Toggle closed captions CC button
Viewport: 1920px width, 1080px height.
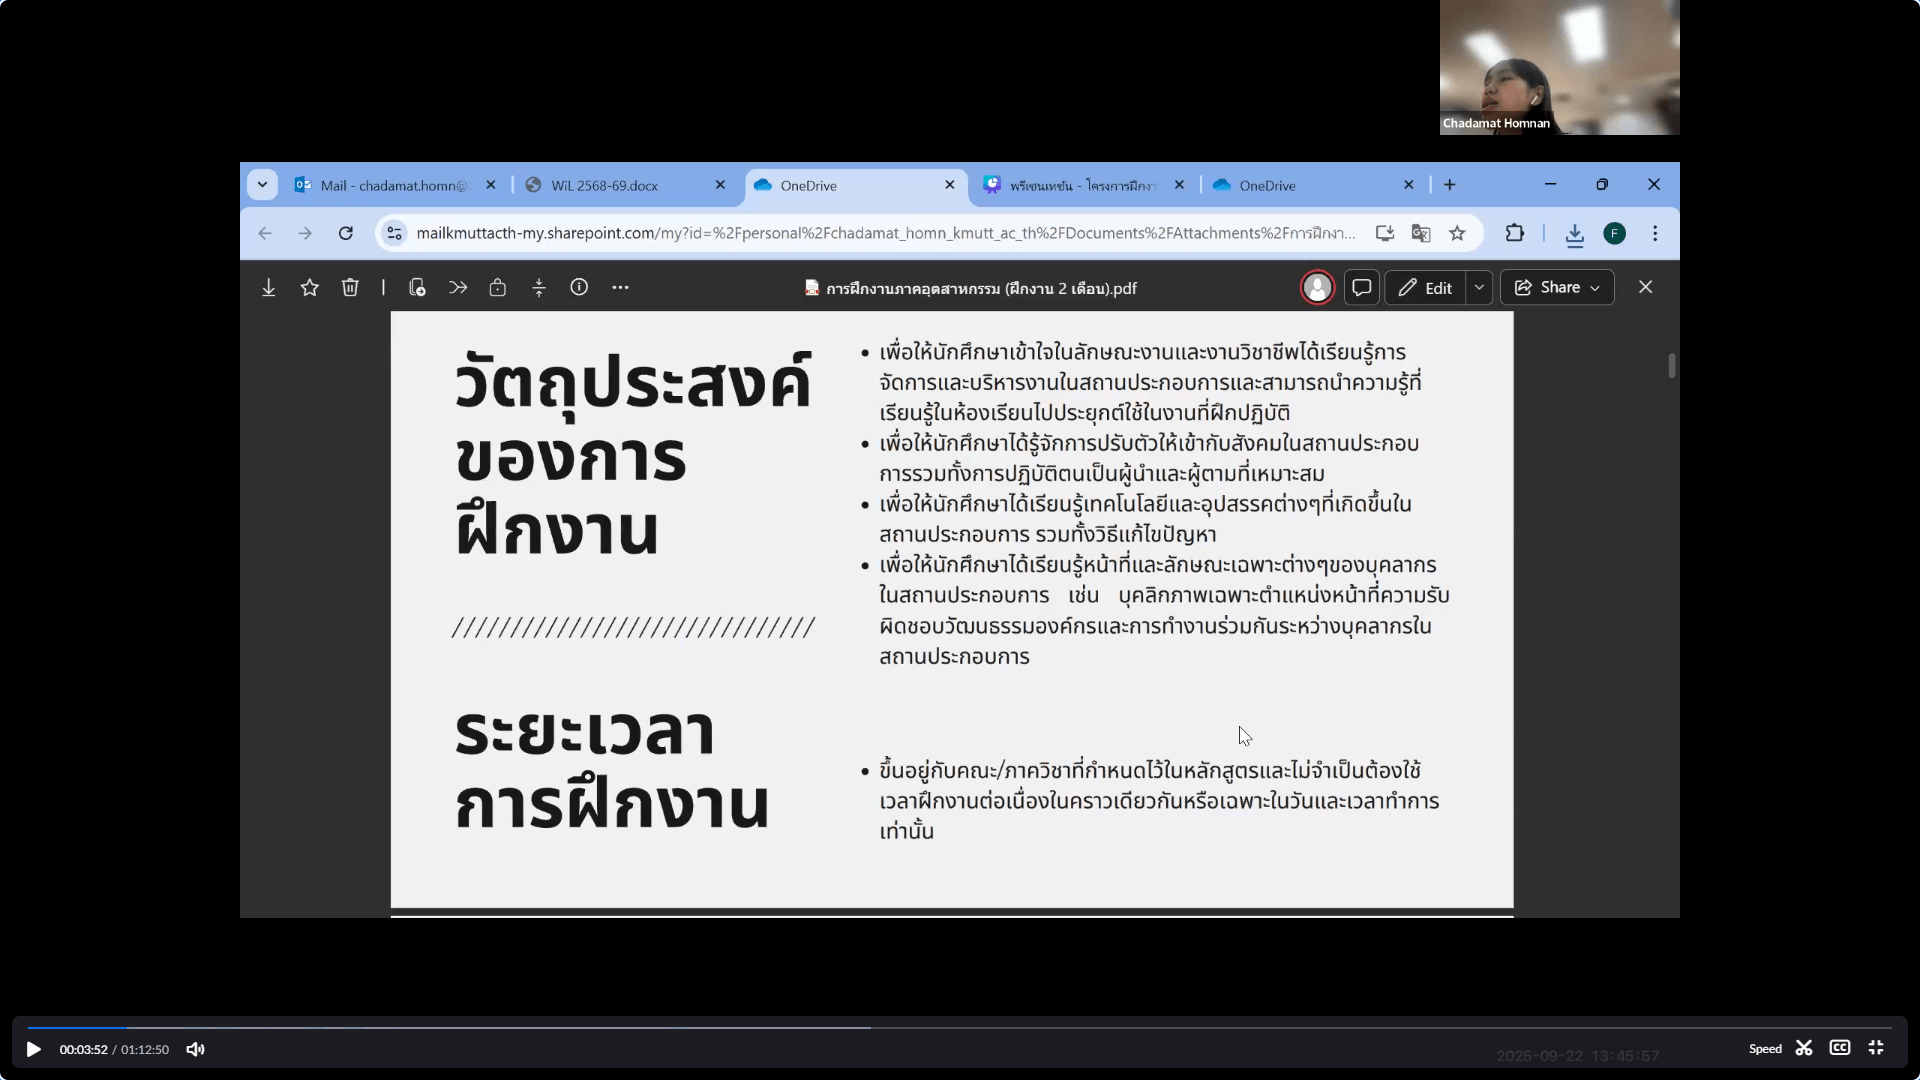tap(1839, 1048)
